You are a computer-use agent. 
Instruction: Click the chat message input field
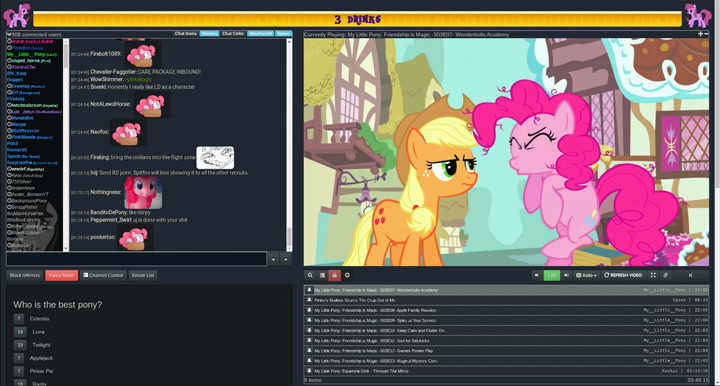coord(136,258)
